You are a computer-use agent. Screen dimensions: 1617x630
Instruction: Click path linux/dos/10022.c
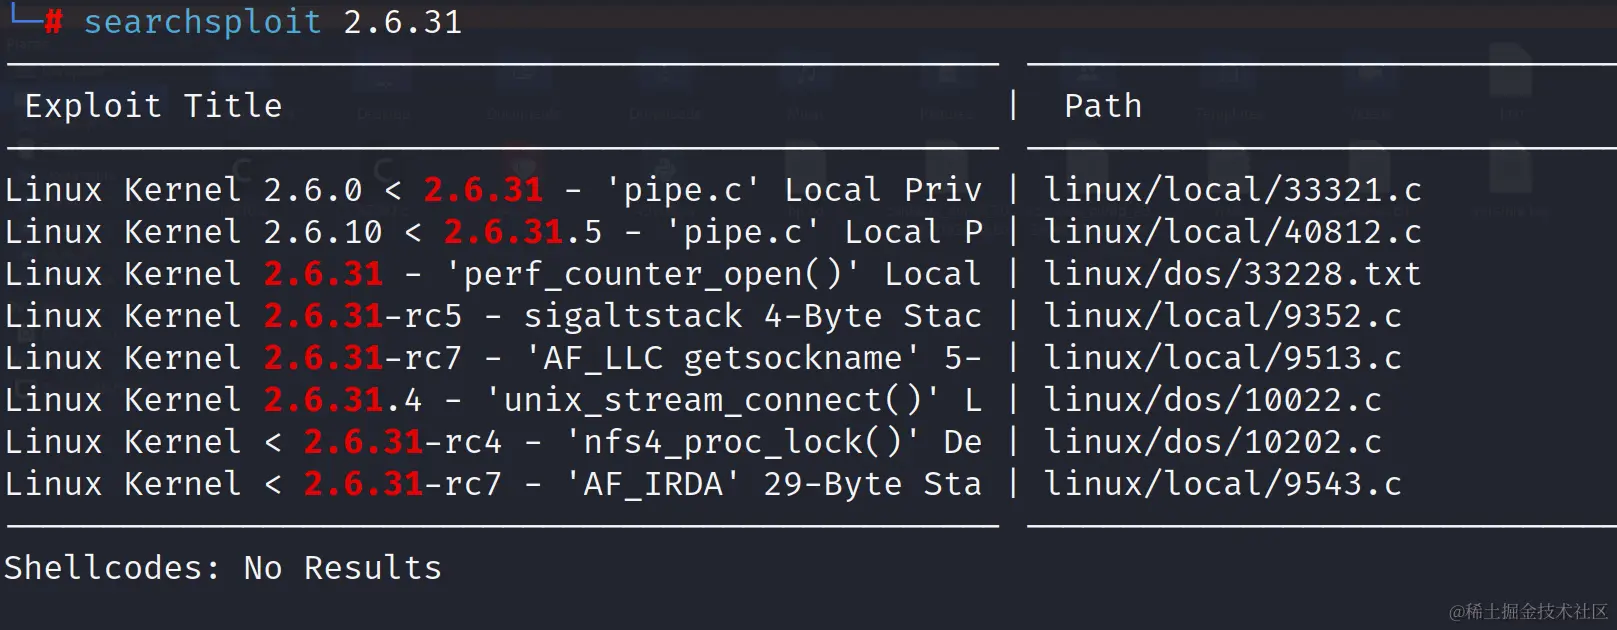pos(1213,400)
